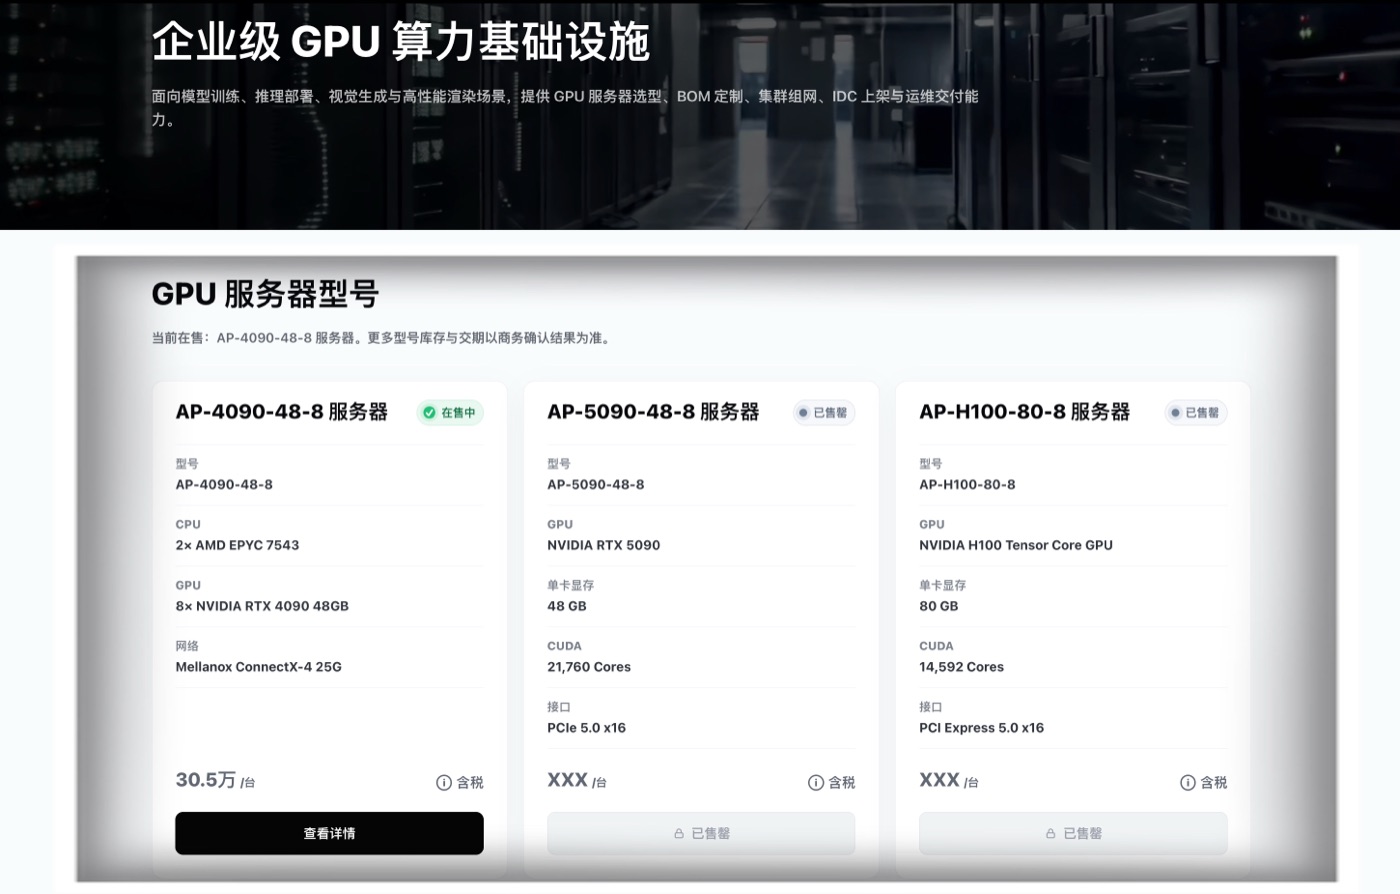The image size is (1400, 894).
Task: Select AP-H100-80-8 服务器 card title
Action: click(x=1025, y=412)
